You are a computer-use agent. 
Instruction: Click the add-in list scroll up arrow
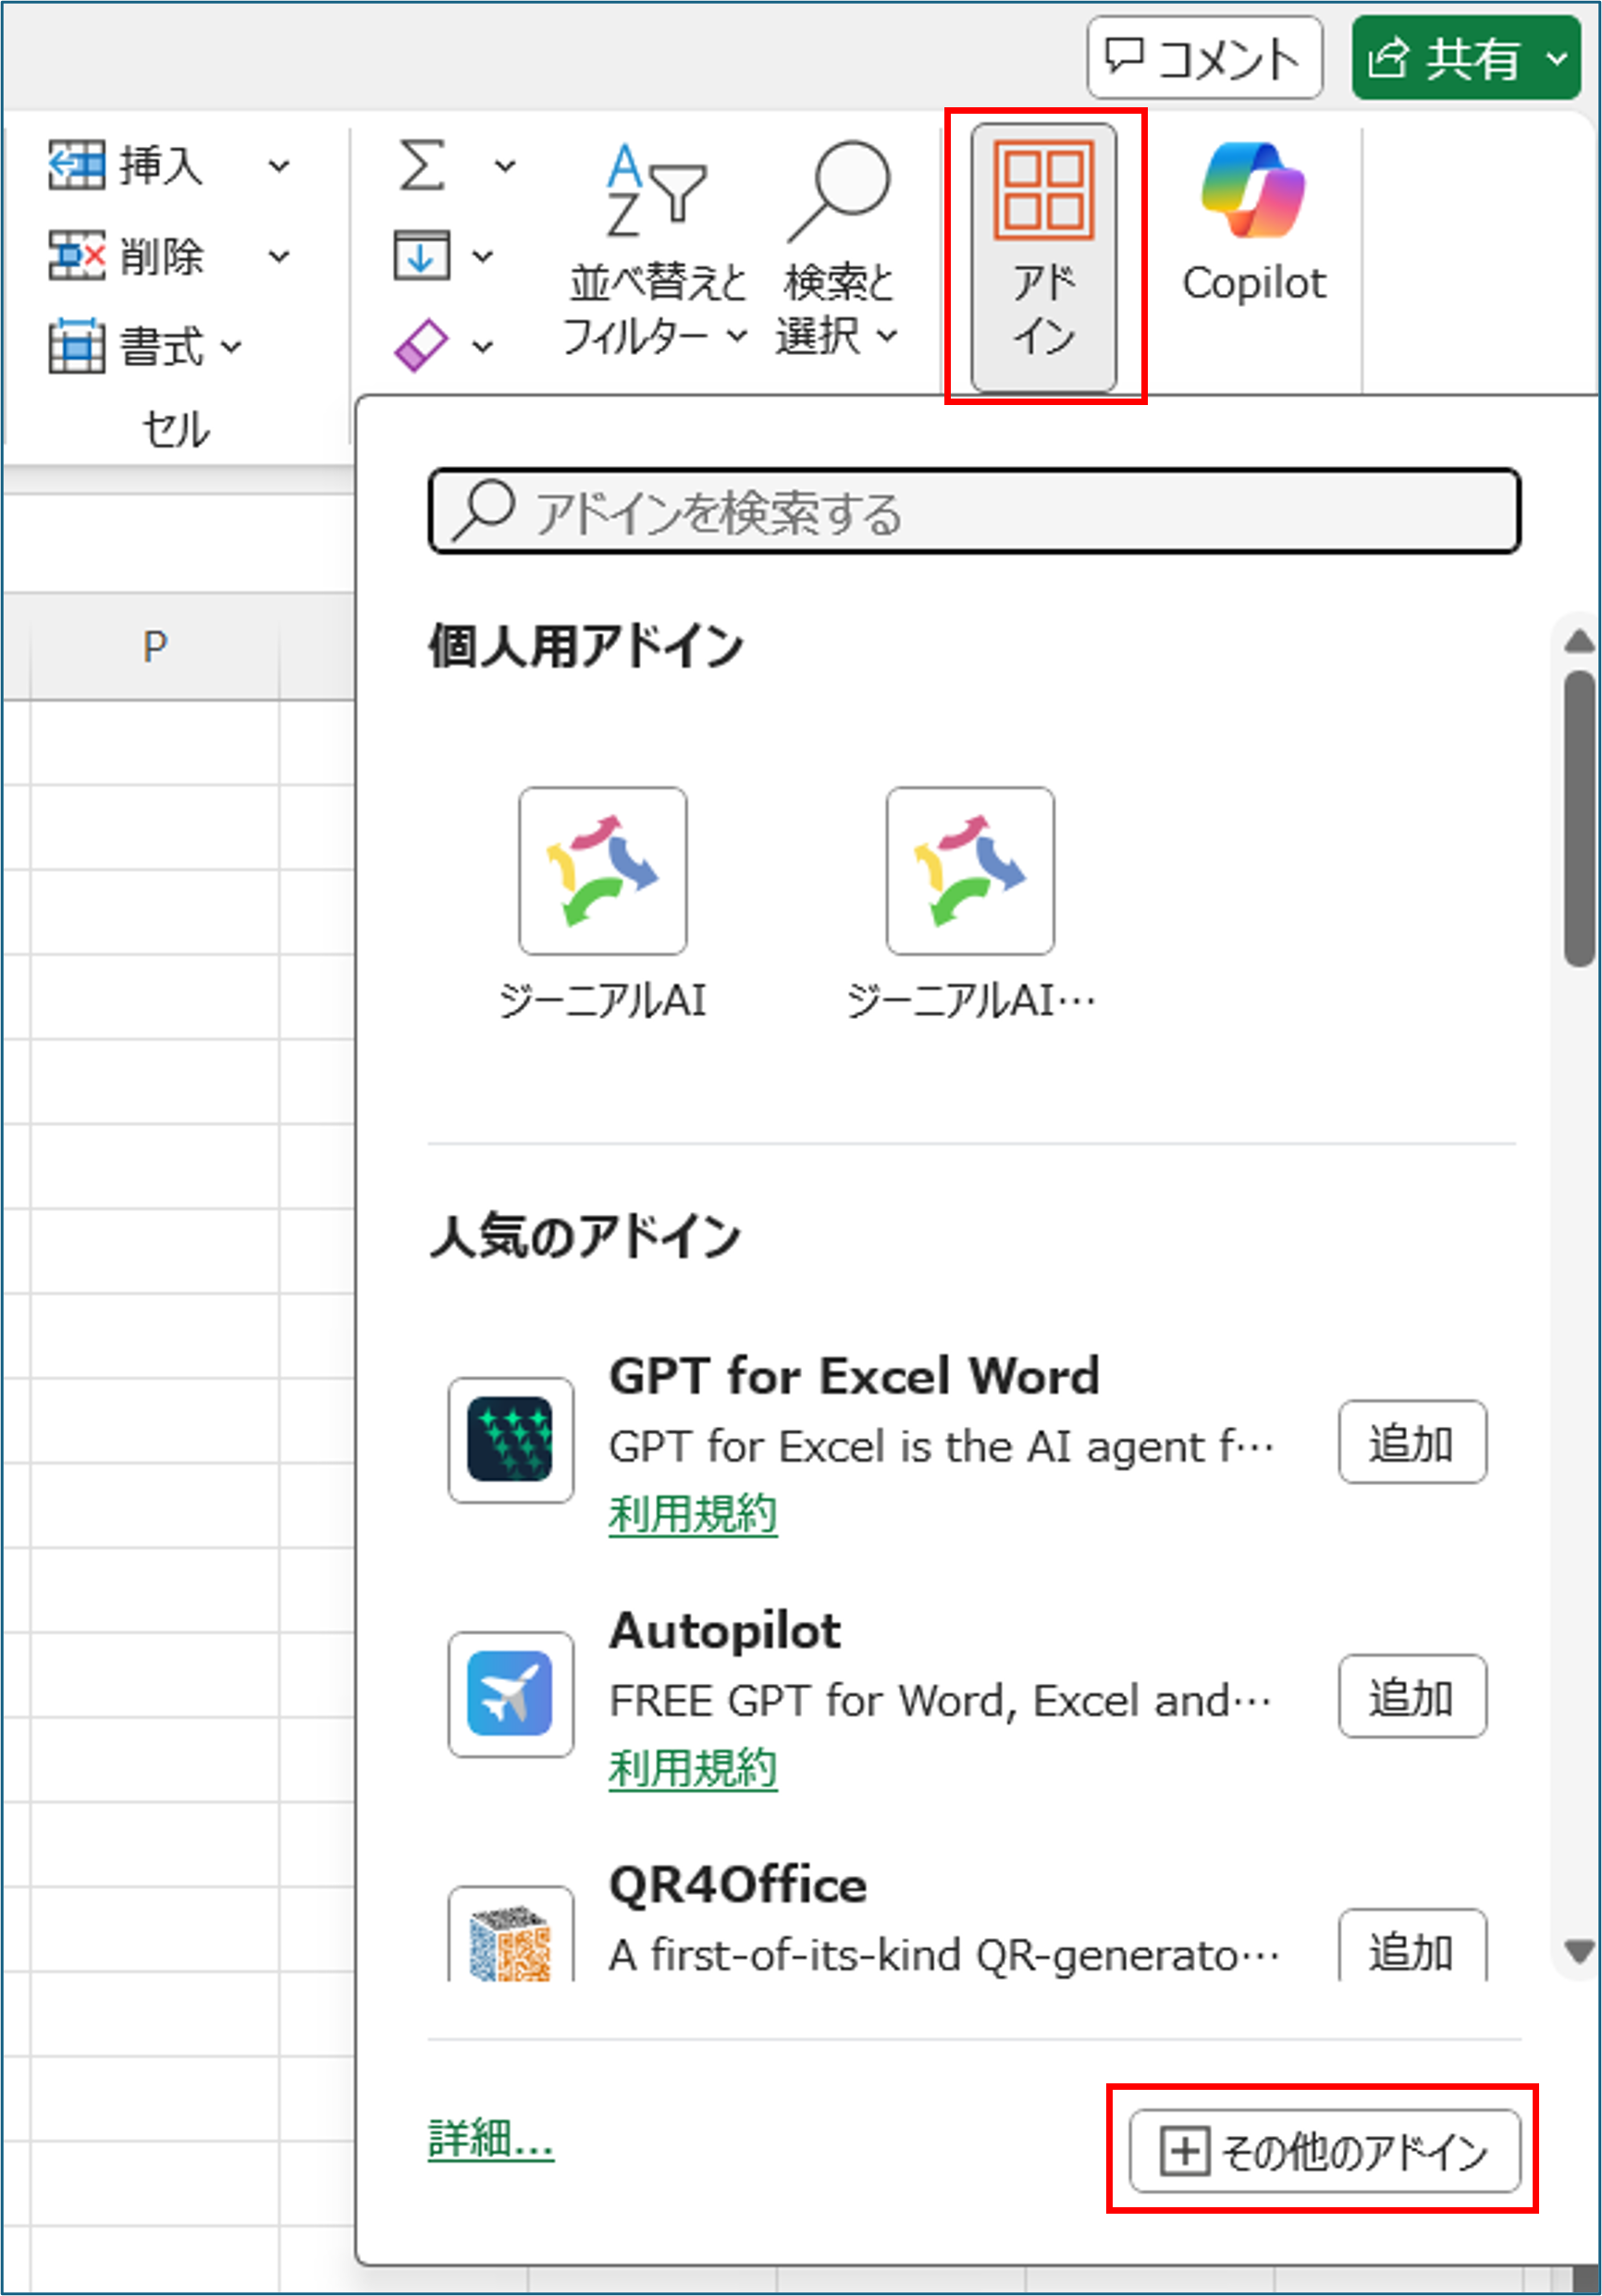coord(1579,641)
